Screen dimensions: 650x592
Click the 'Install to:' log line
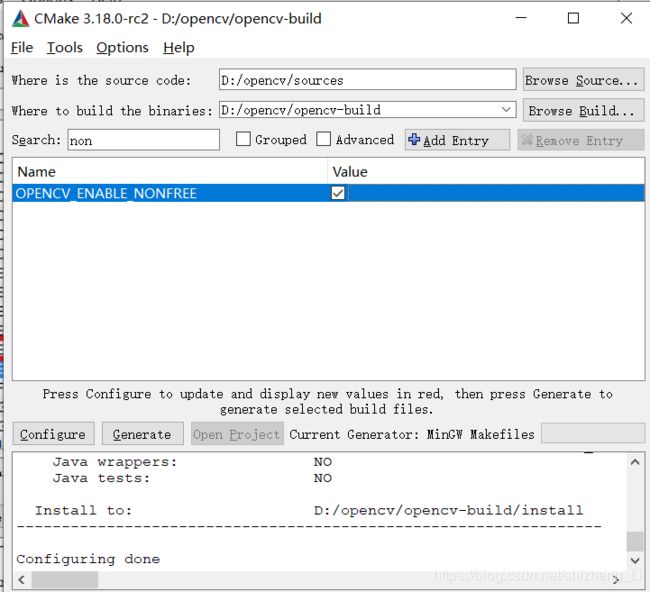tap(309, 510)
